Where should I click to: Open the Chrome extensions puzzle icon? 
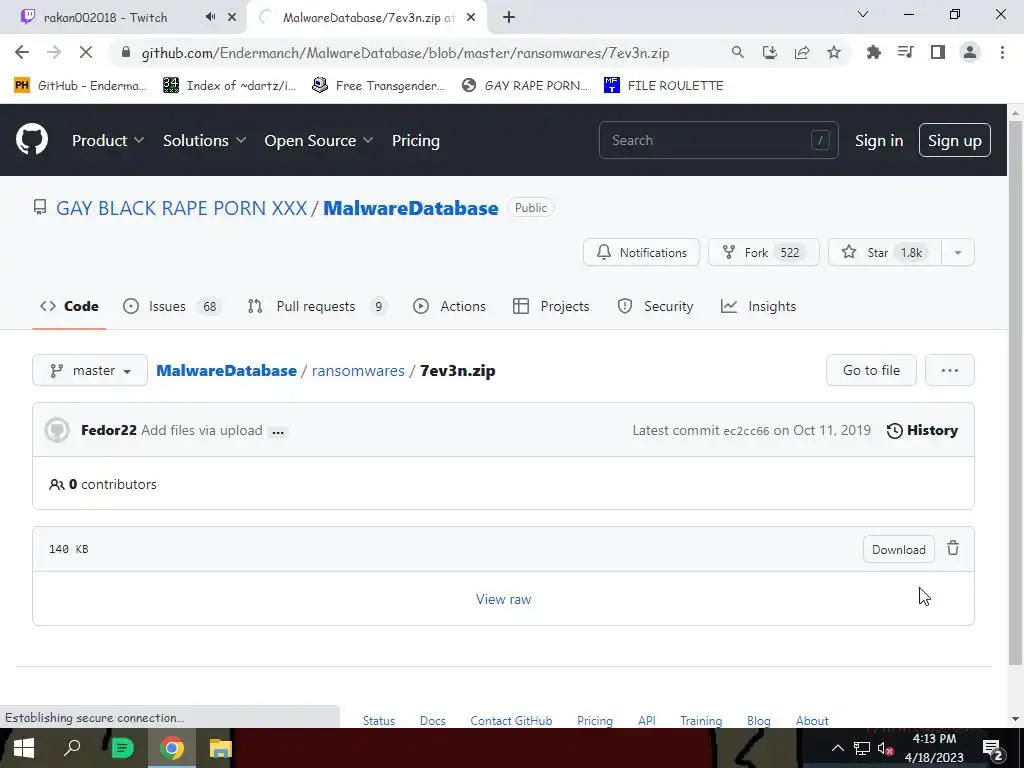pyautogui.click(x=873, y=53)
